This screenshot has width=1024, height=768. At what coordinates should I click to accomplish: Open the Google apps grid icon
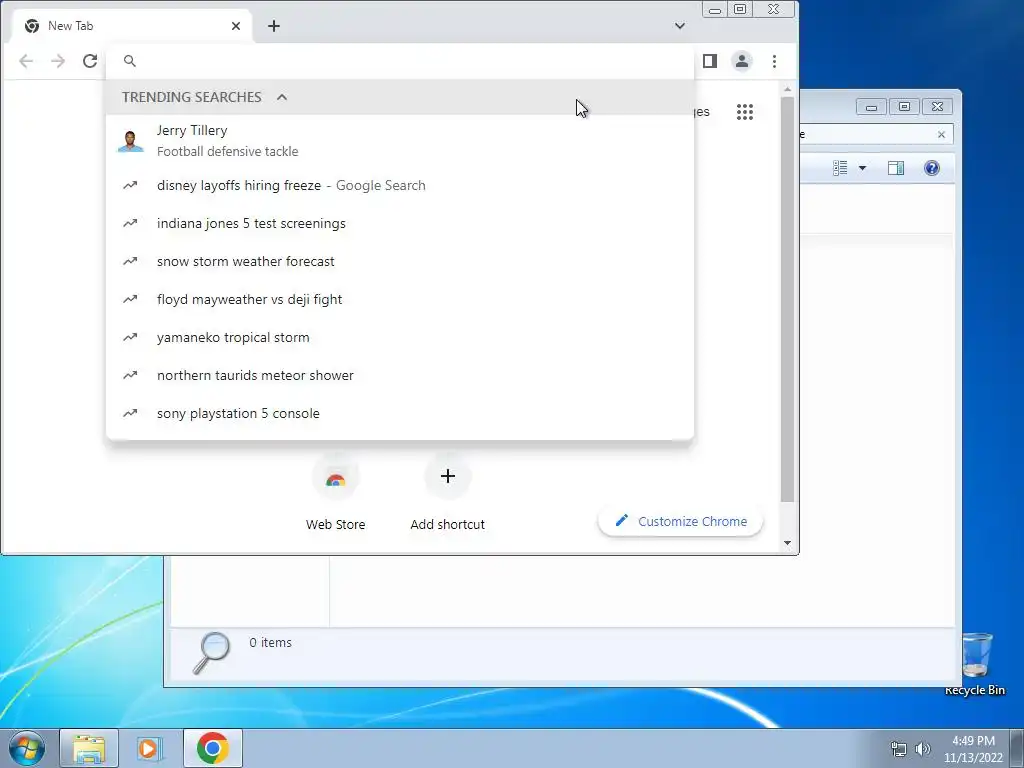744,112
